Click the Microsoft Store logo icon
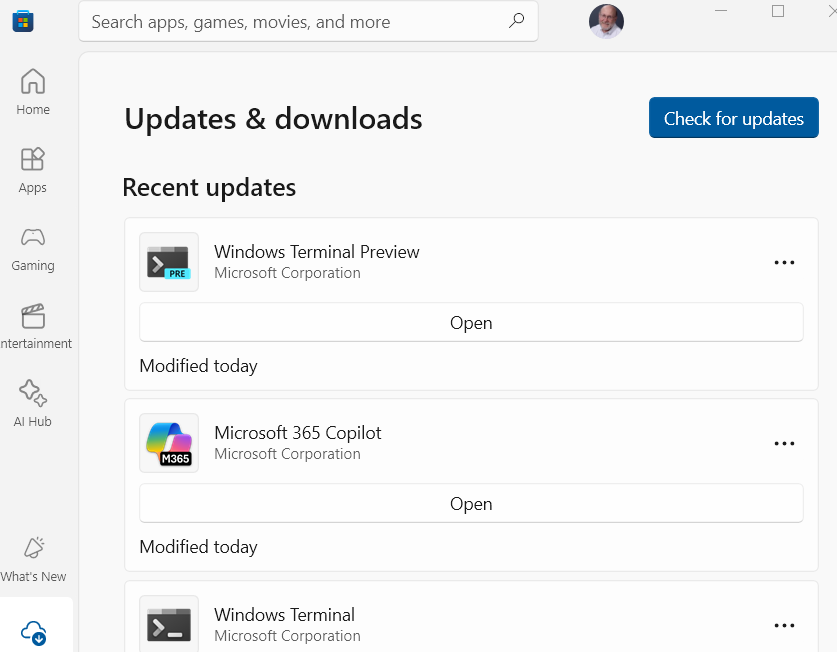 [x=23, y=21]
